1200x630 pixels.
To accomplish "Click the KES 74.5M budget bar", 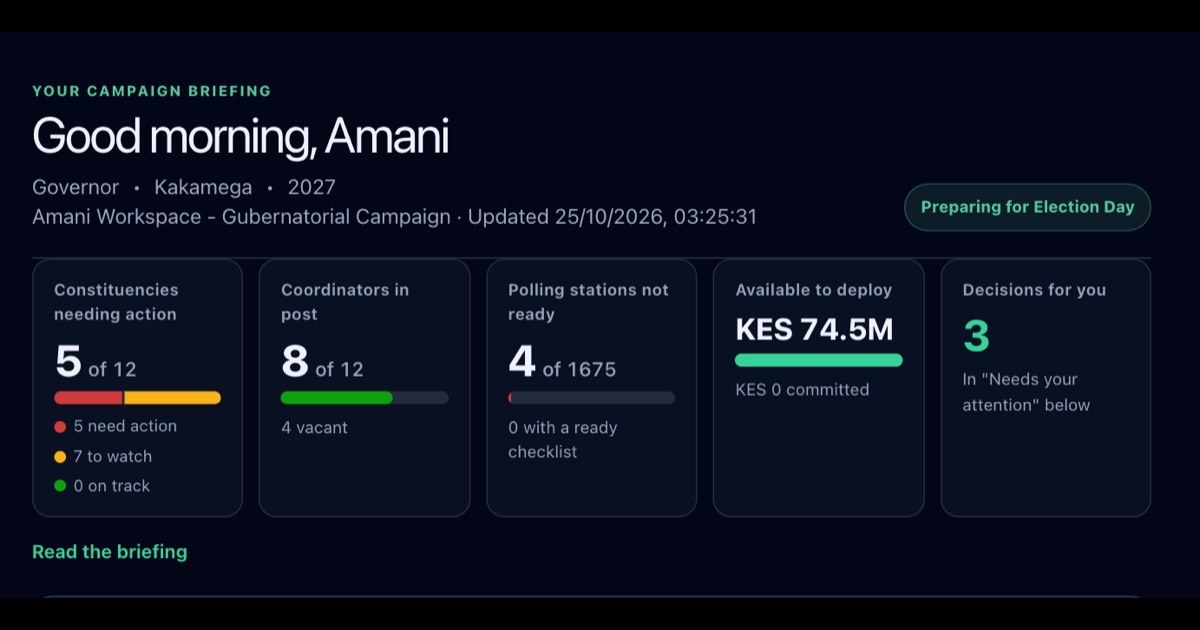I will point(818,360).
